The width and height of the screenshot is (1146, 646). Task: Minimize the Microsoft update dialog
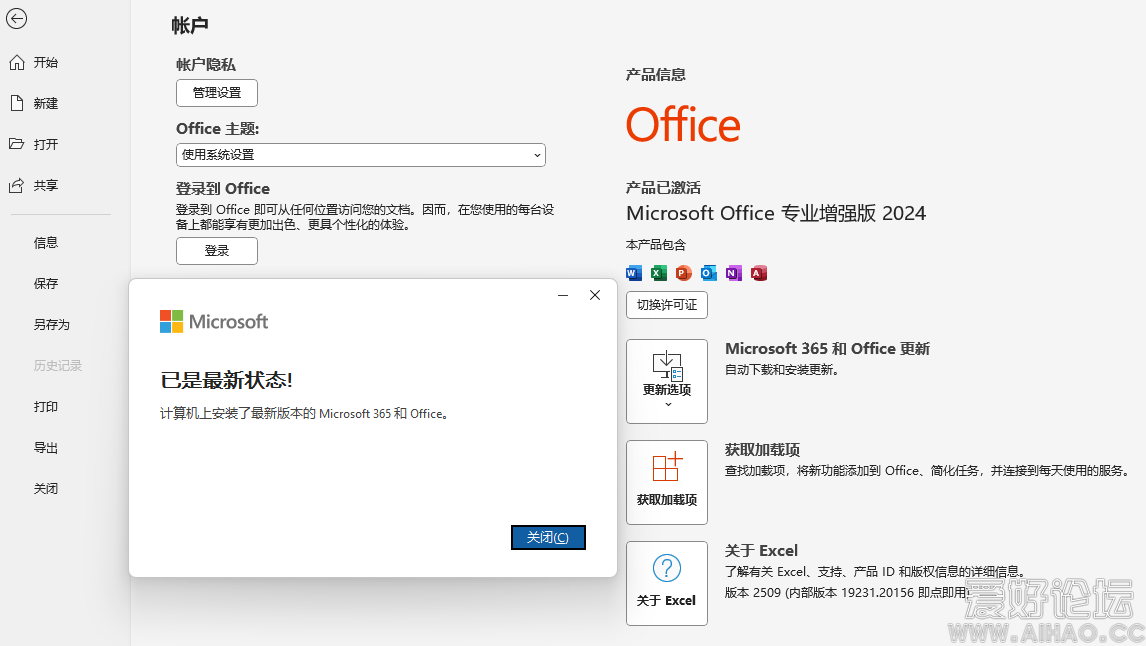563,295
